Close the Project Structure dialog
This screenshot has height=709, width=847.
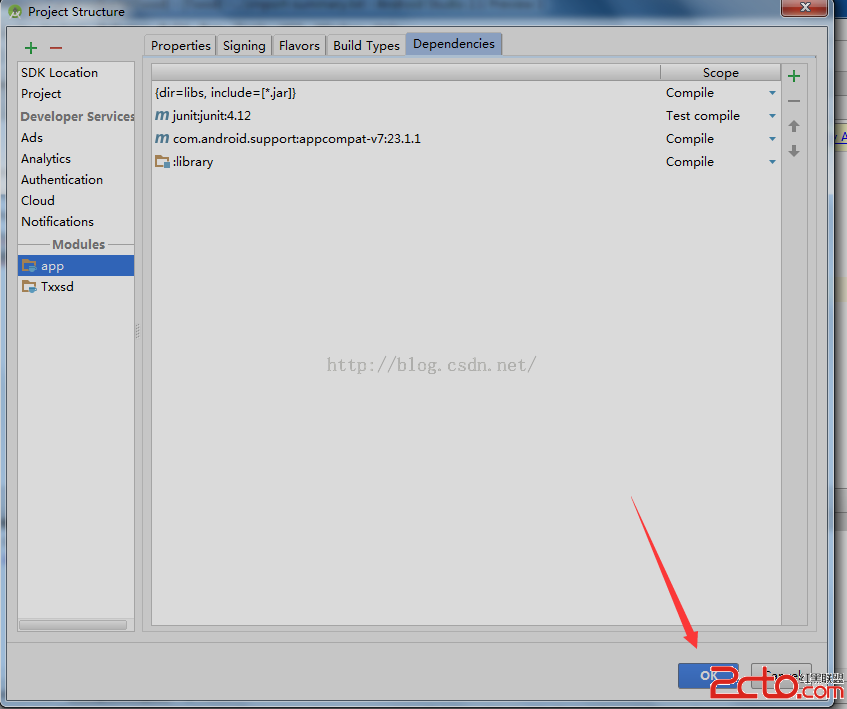click(x=805, y=7)
